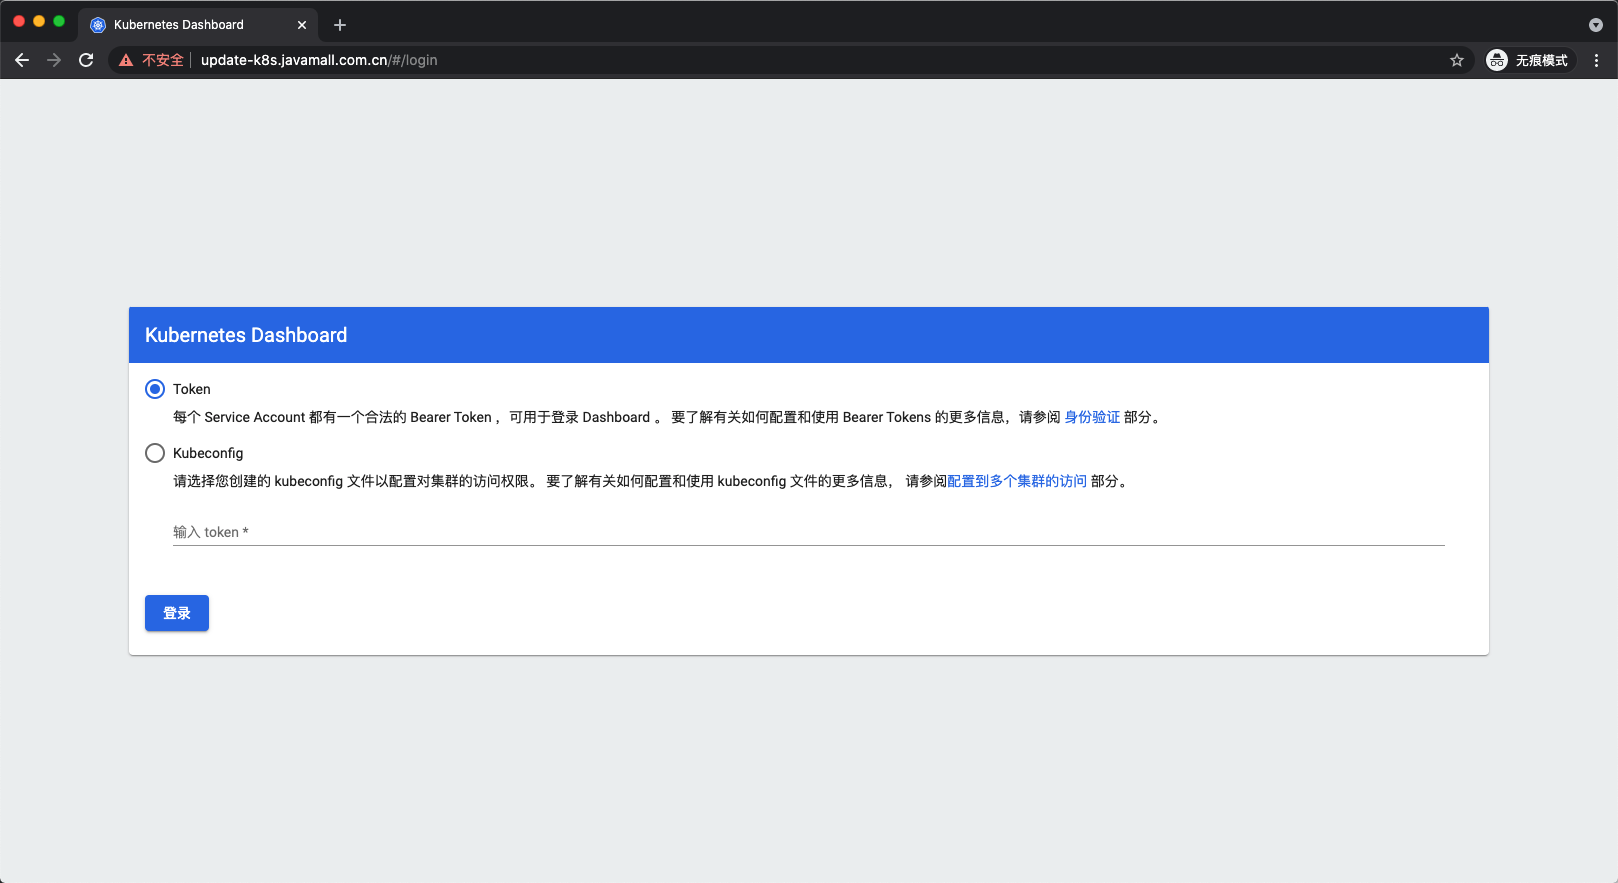The width and height of the screenshot is (1618, 883).
Task: Click the Kubernetes Dashboard header title
Action: [246, 335]
